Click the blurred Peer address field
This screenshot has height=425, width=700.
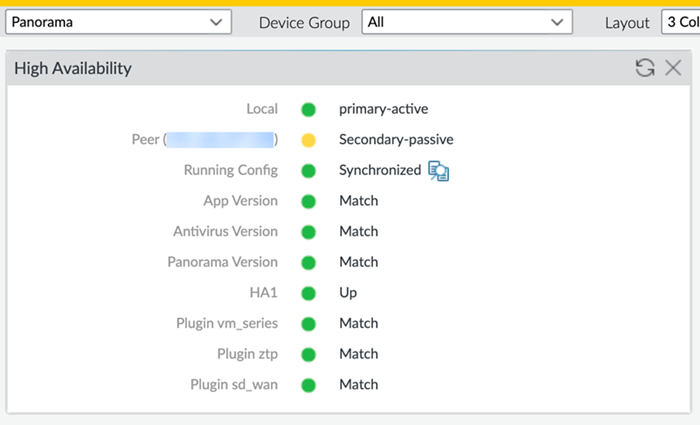pos(220,140)
